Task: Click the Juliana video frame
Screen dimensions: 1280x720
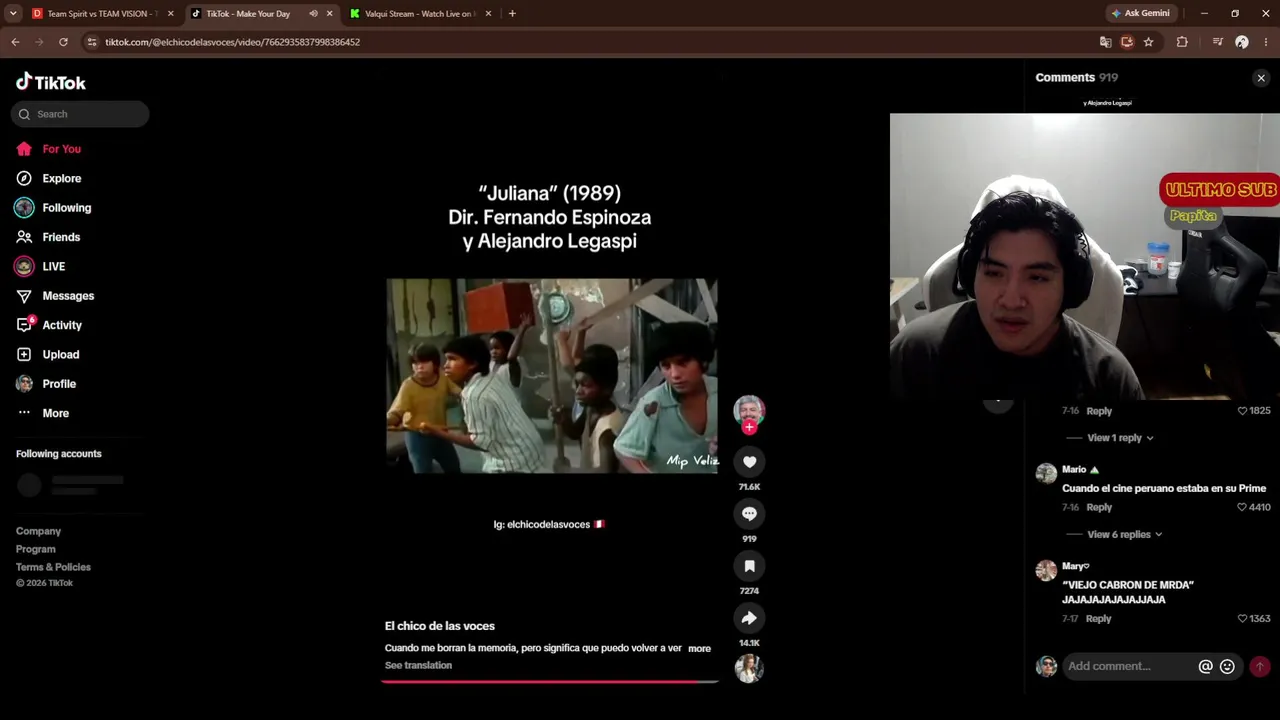Action: pos(552,376)
